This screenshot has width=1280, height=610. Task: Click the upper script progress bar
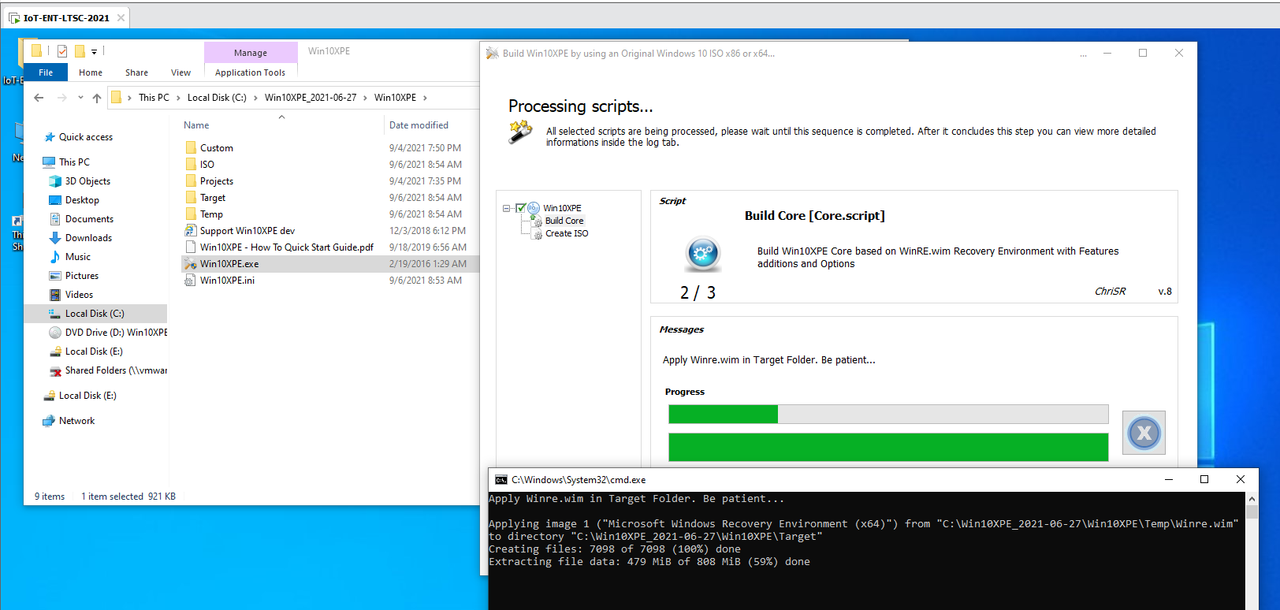(888, 414)
